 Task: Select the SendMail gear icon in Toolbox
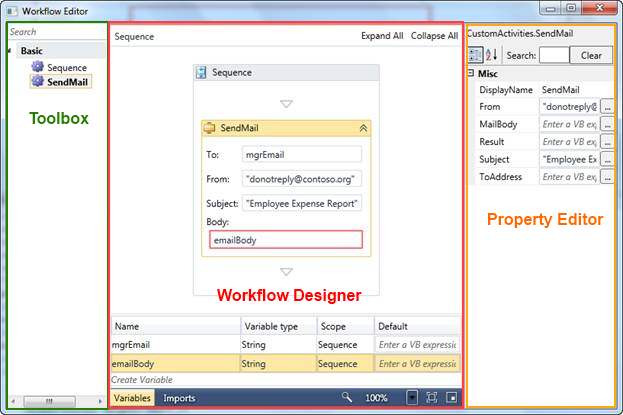click(x=38, y=81)
